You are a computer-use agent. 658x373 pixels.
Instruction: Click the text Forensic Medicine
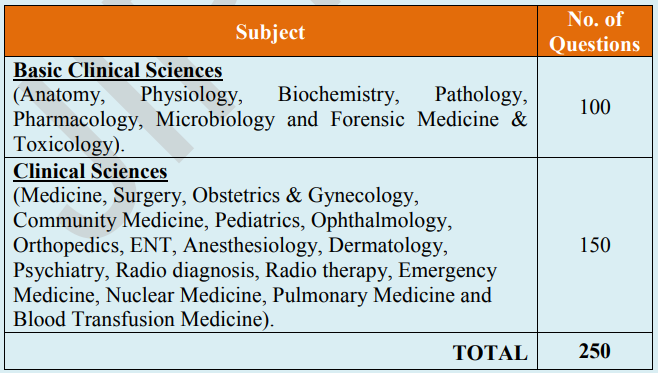pyautogui.click(x=415, y=119)
